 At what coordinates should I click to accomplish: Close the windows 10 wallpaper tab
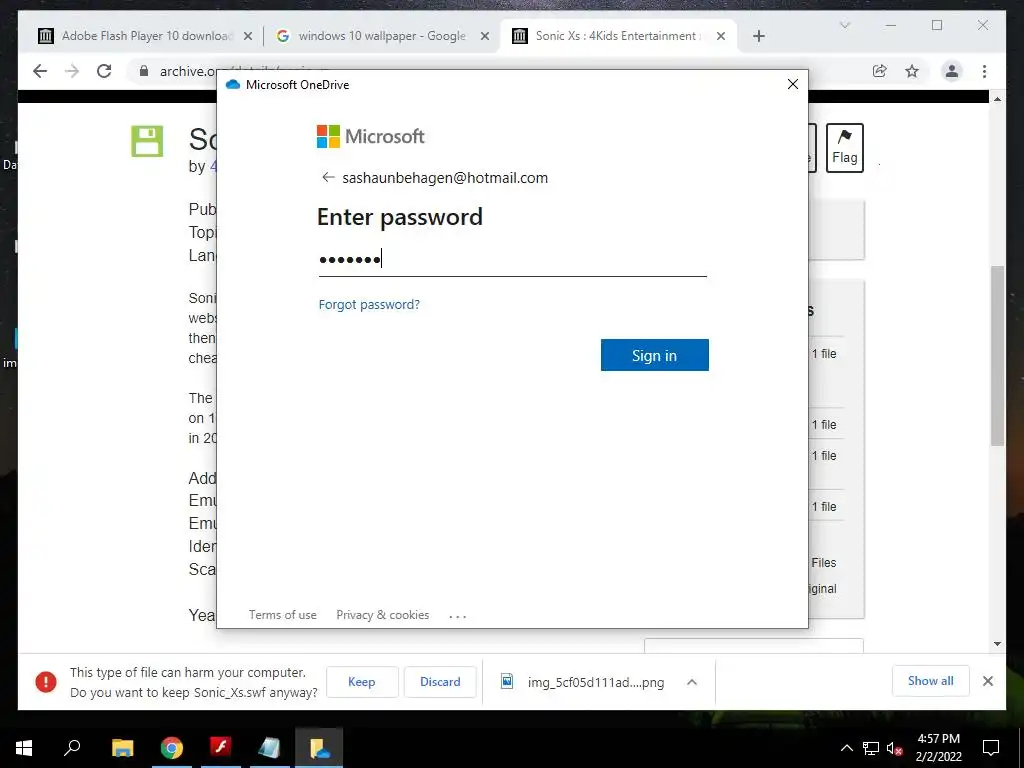point(485,37)
